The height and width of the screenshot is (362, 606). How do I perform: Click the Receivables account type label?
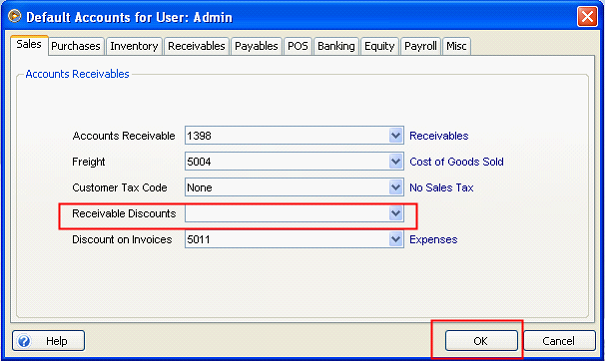point(439,136)
